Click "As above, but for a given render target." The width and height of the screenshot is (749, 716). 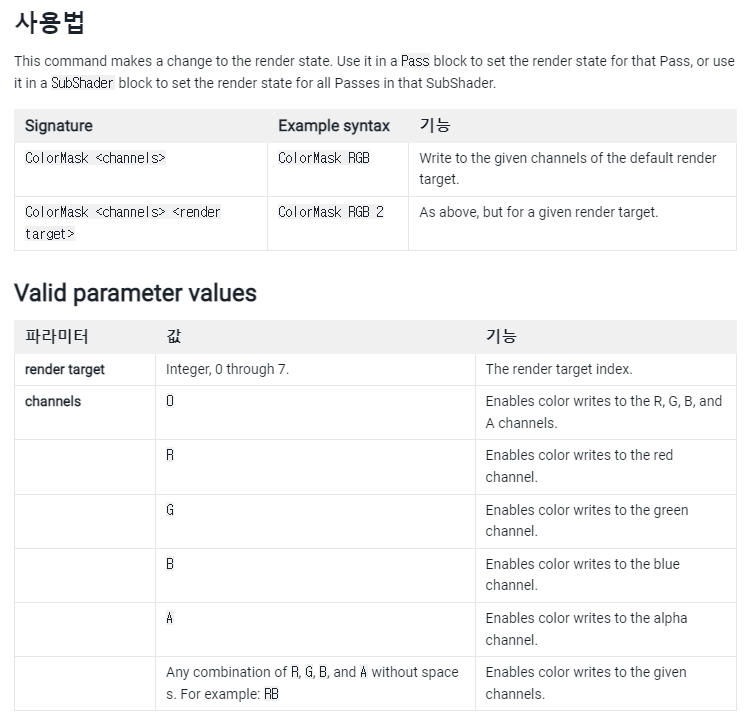(538, 212)
